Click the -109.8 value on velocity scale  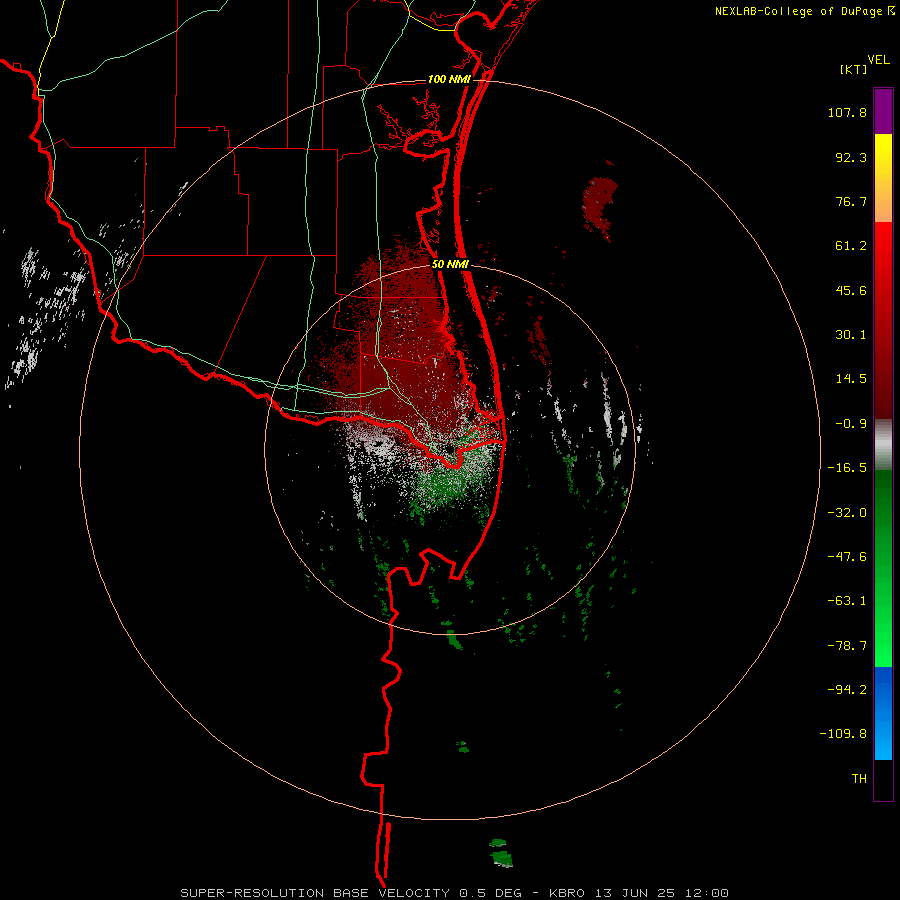click(x=843, y=734)
